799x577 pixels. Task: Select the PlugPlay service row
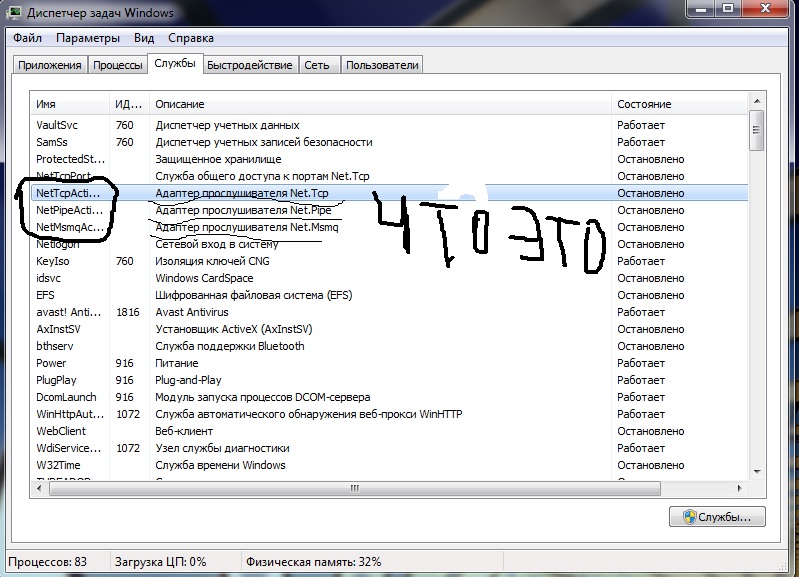click(389, 380)
